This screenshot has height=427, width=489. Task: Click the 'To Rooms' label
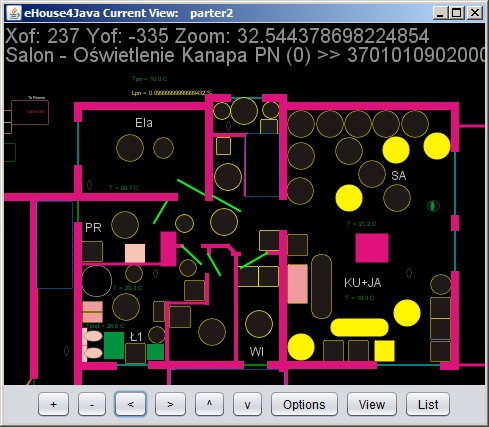[x=36, y=98]
